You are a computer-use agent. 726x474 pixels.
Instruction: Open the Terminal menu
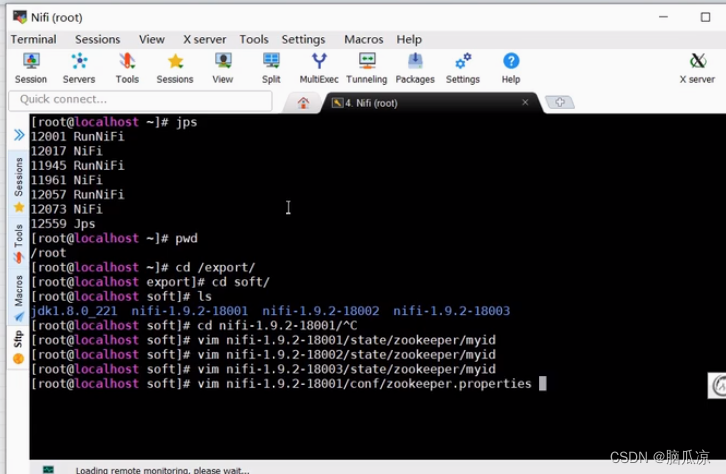pyautogui.click(x=33, y=39)
